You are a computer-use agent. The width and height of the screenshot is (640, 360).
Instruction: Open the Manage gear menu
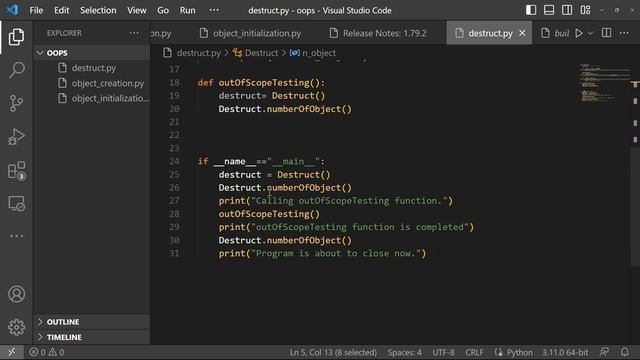pyautogui.click(x=16, y=327)
